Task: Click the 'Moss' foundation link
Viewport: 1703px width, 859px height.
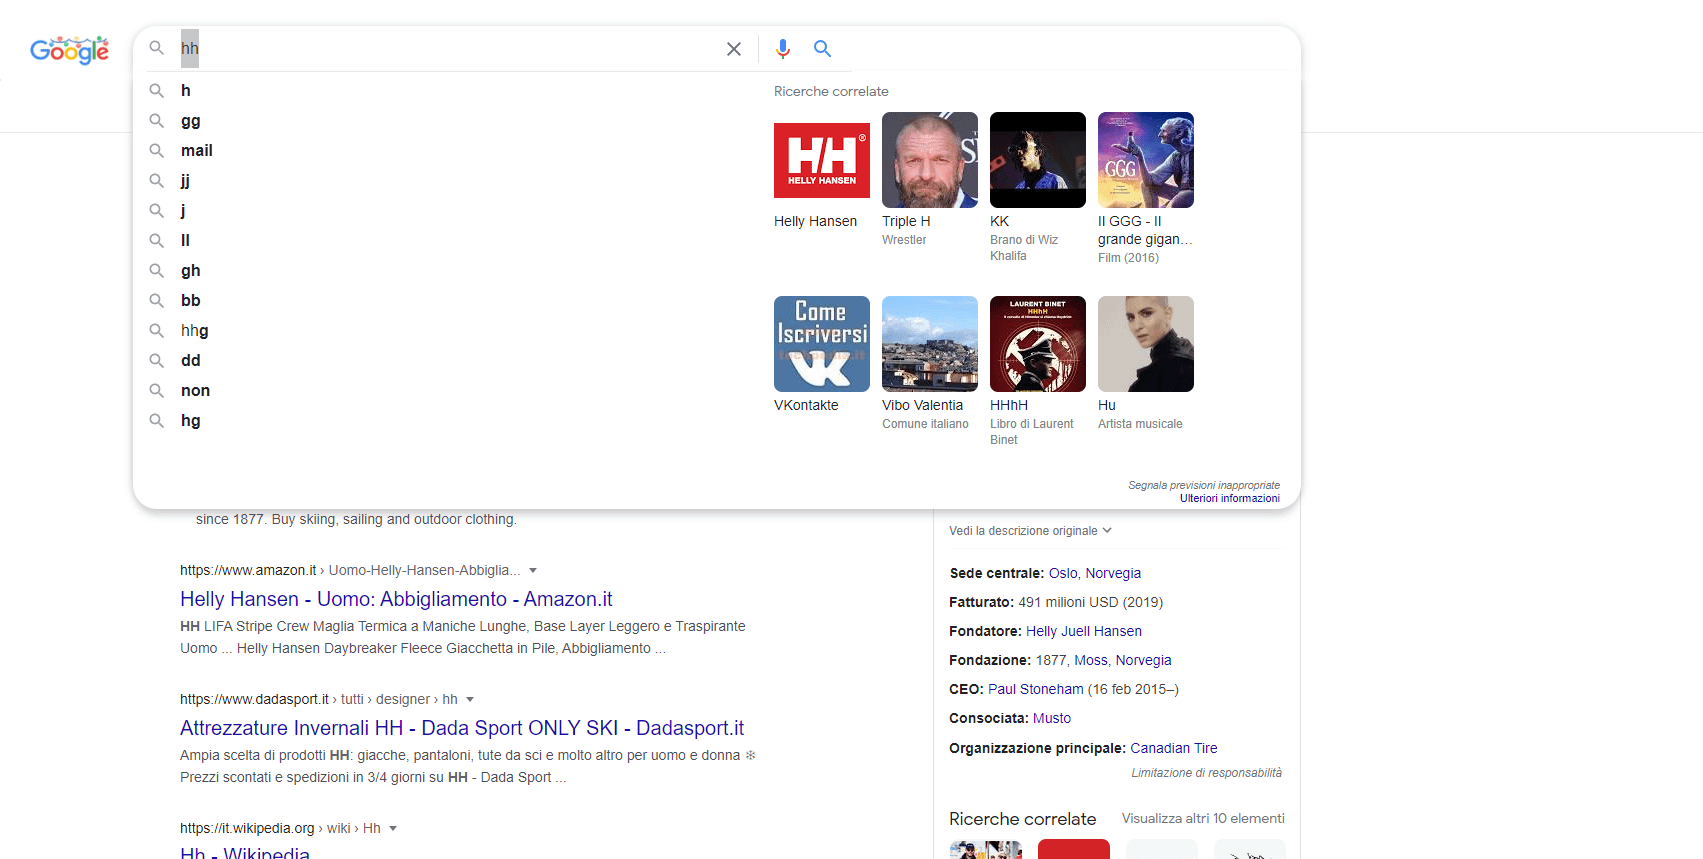Action: click(x=1091, y=660)
